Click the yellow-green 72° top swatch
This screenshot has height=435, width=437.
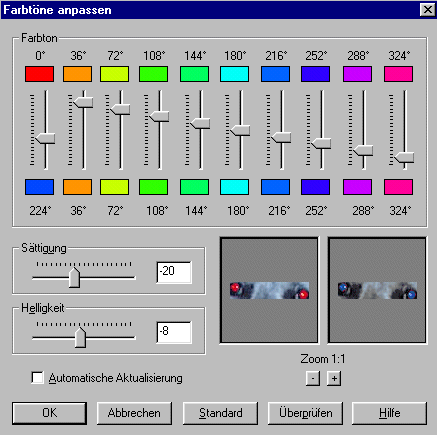coord(115,74)
